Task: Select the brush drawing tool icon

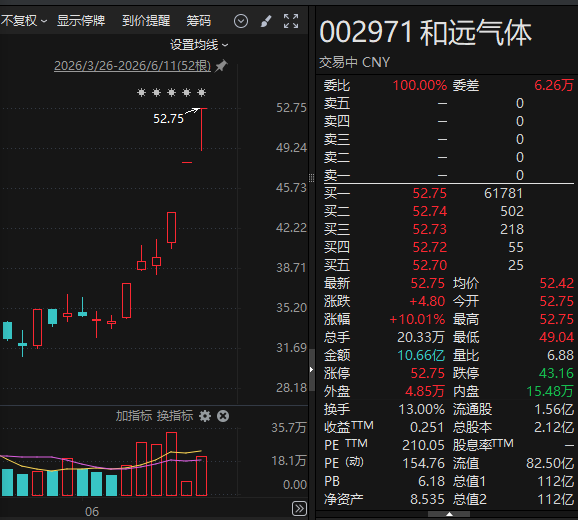Action: tap(266, 21)
